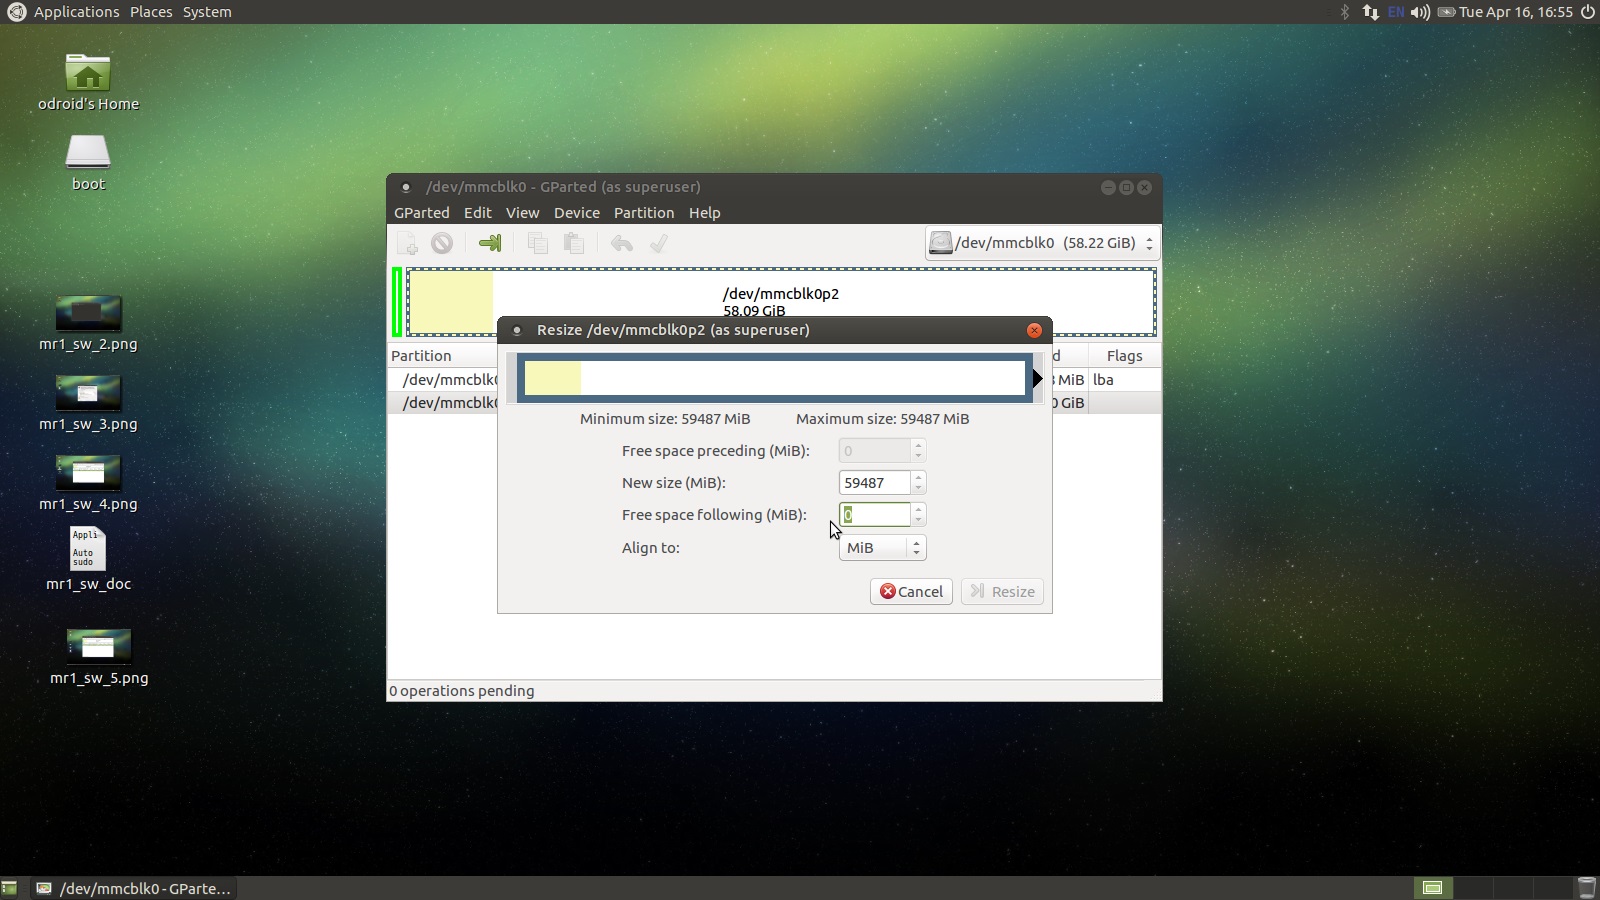The height and width of the screenshot is (900, 1600).
Task: Click the Free space following spinner arrows
Action: [x=918, y=515]
